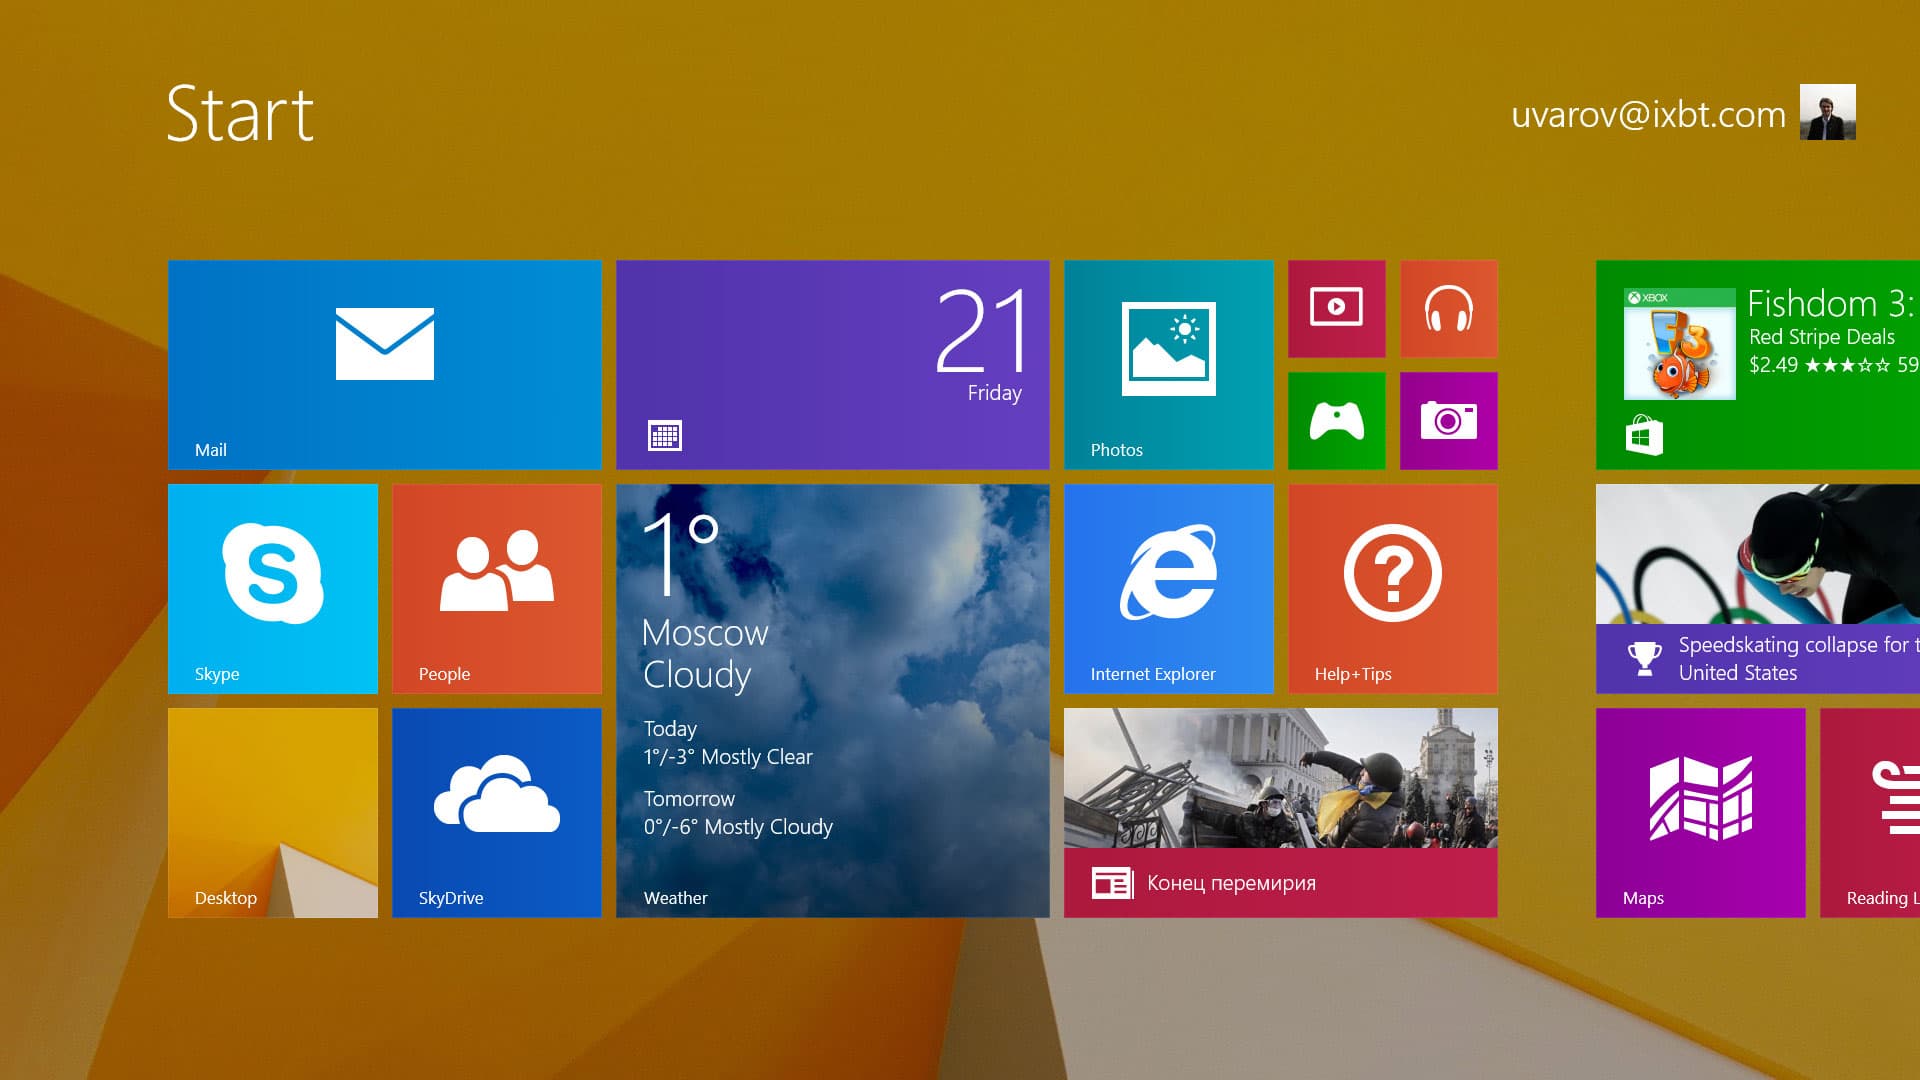Open the Camera small tile
The image size is (1920, 1080).
click(1448, 420)
